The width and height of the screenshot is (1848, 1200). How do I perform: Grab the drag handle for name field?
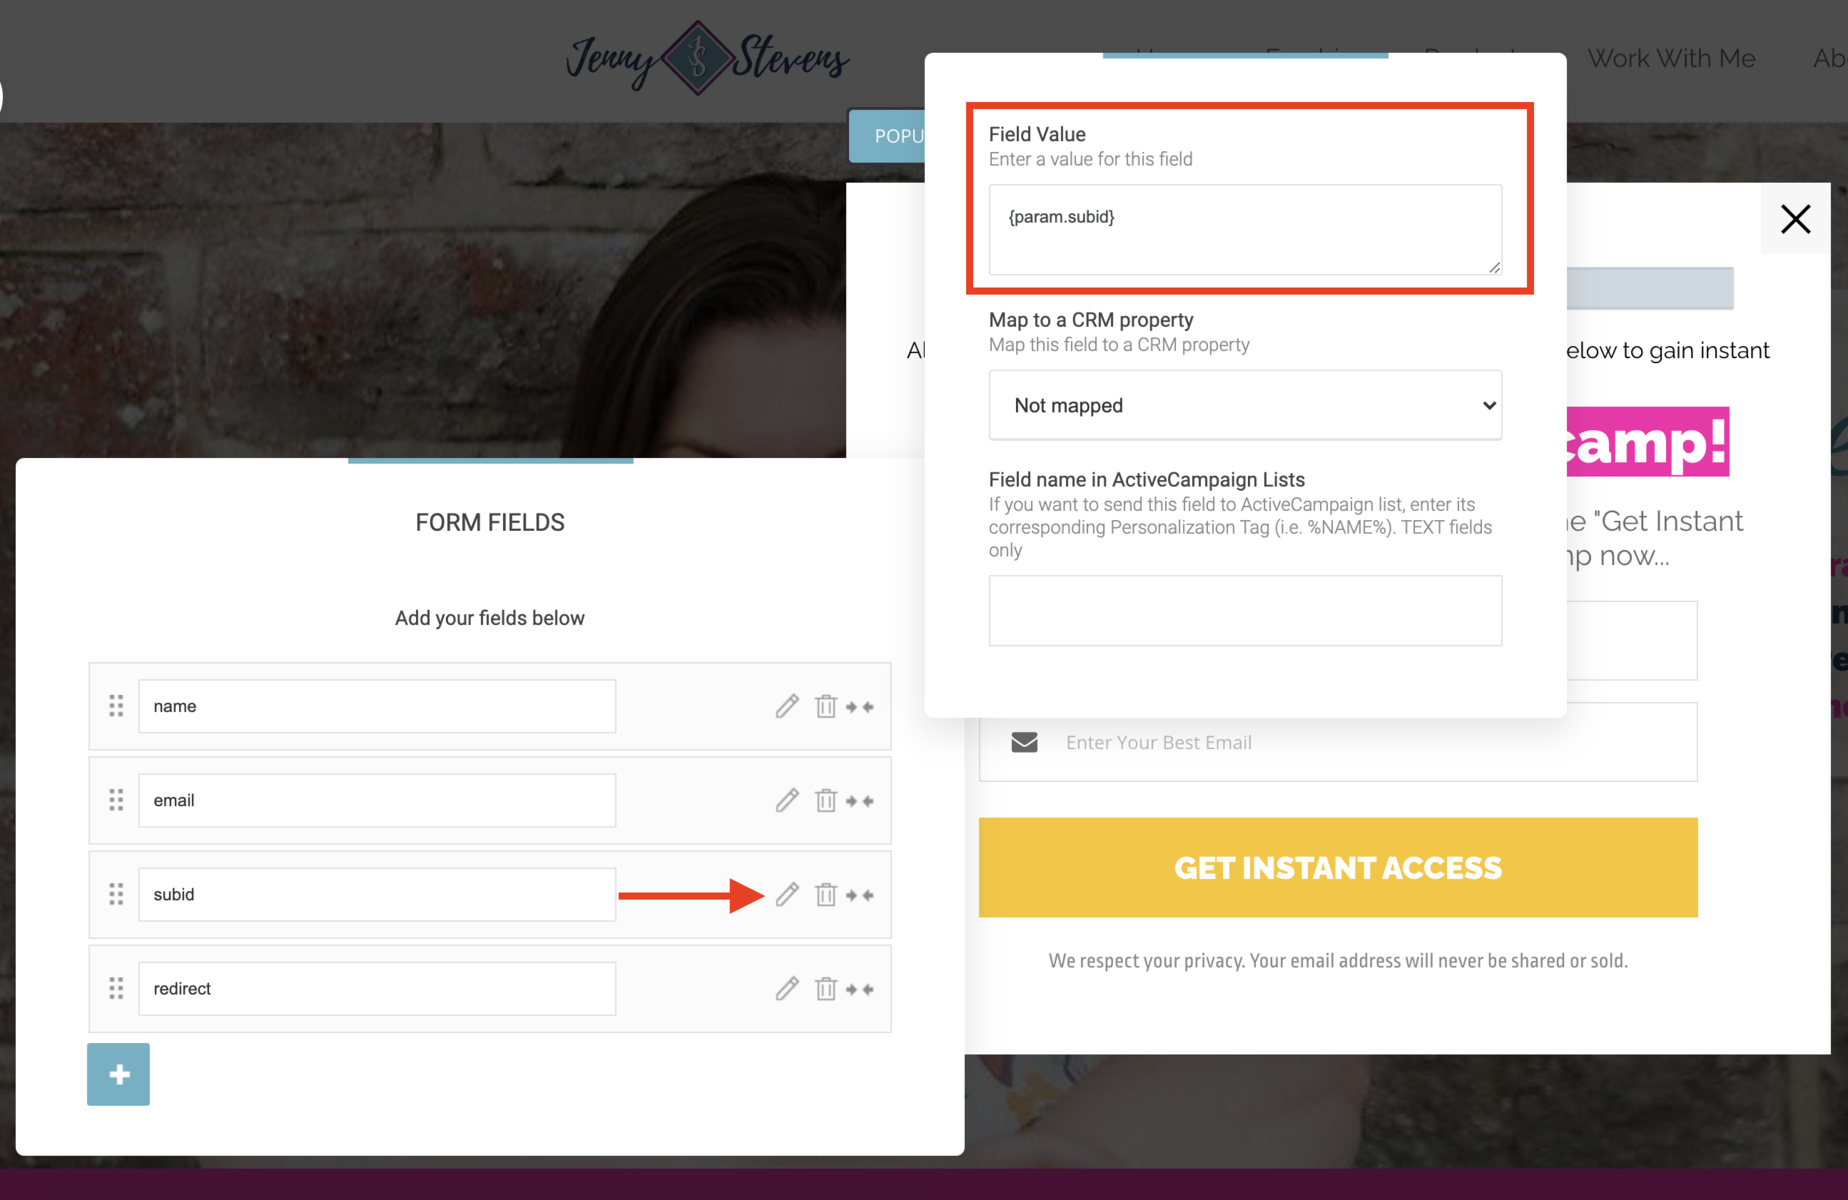tap(116, 706)
